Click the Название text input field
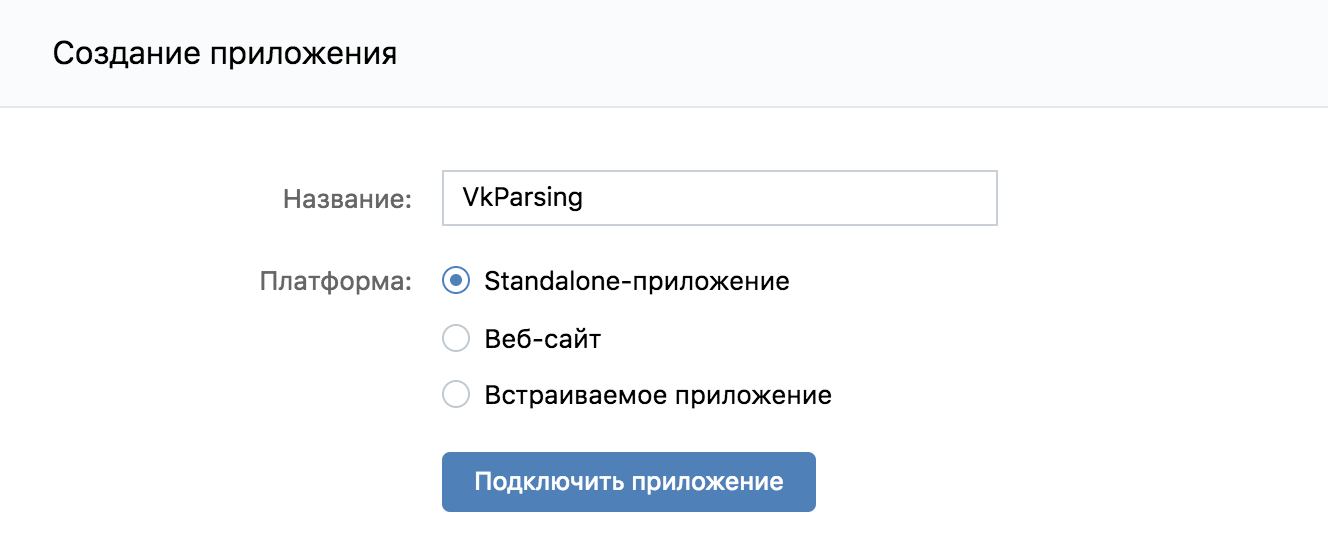Screen dimensions: 1328x546 tap(720, 197)
